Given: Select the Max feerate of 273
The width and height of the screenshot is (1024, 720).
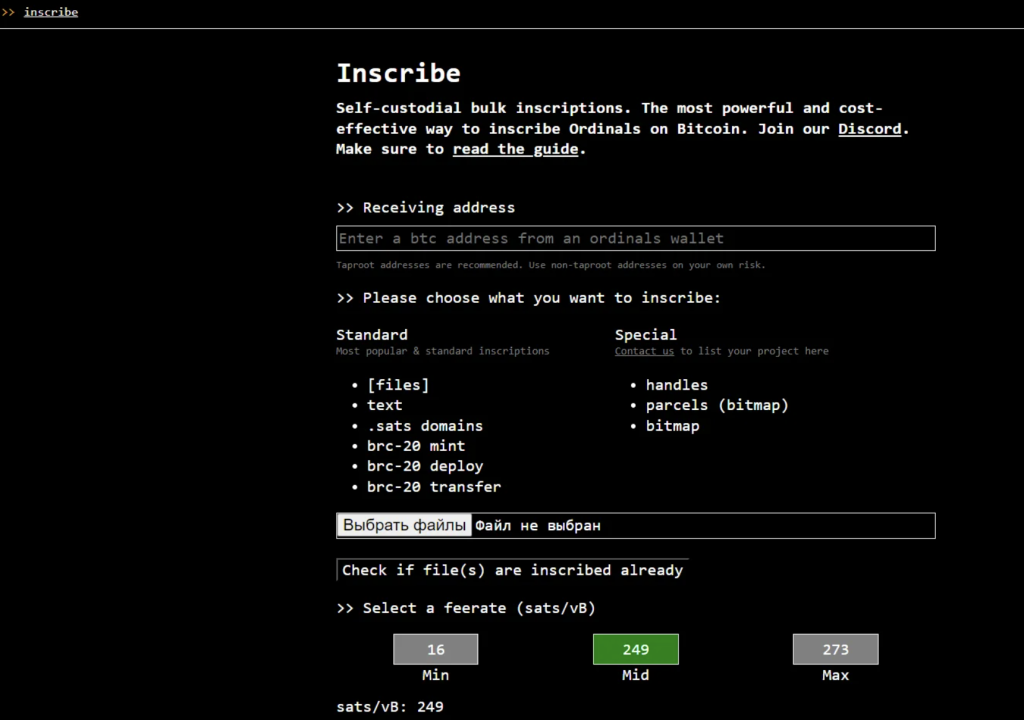Looking at the screenshot, I should click(x=835, y=649).
